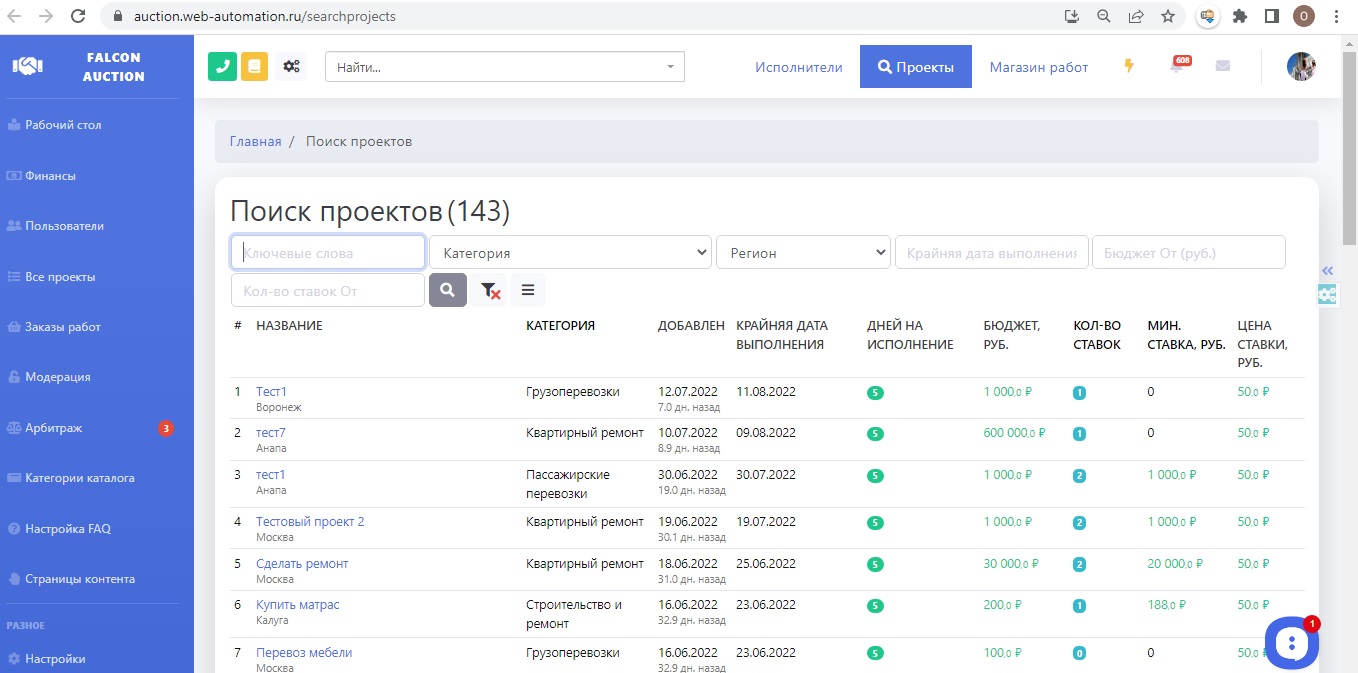Go to Главная breadcrumb link
1358x673 pixels.
[255, 142]
